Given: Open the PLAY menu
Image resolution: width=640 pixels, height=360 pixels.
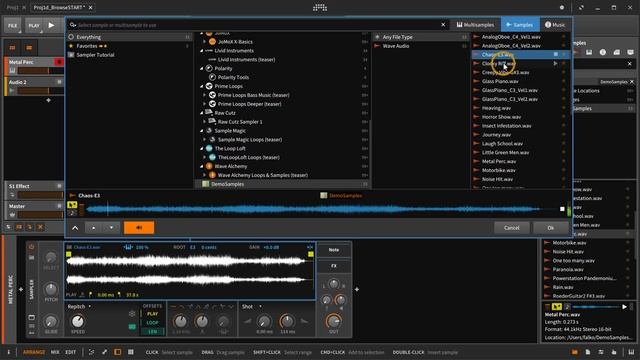Looking at the screenshot, I should 34,25.
